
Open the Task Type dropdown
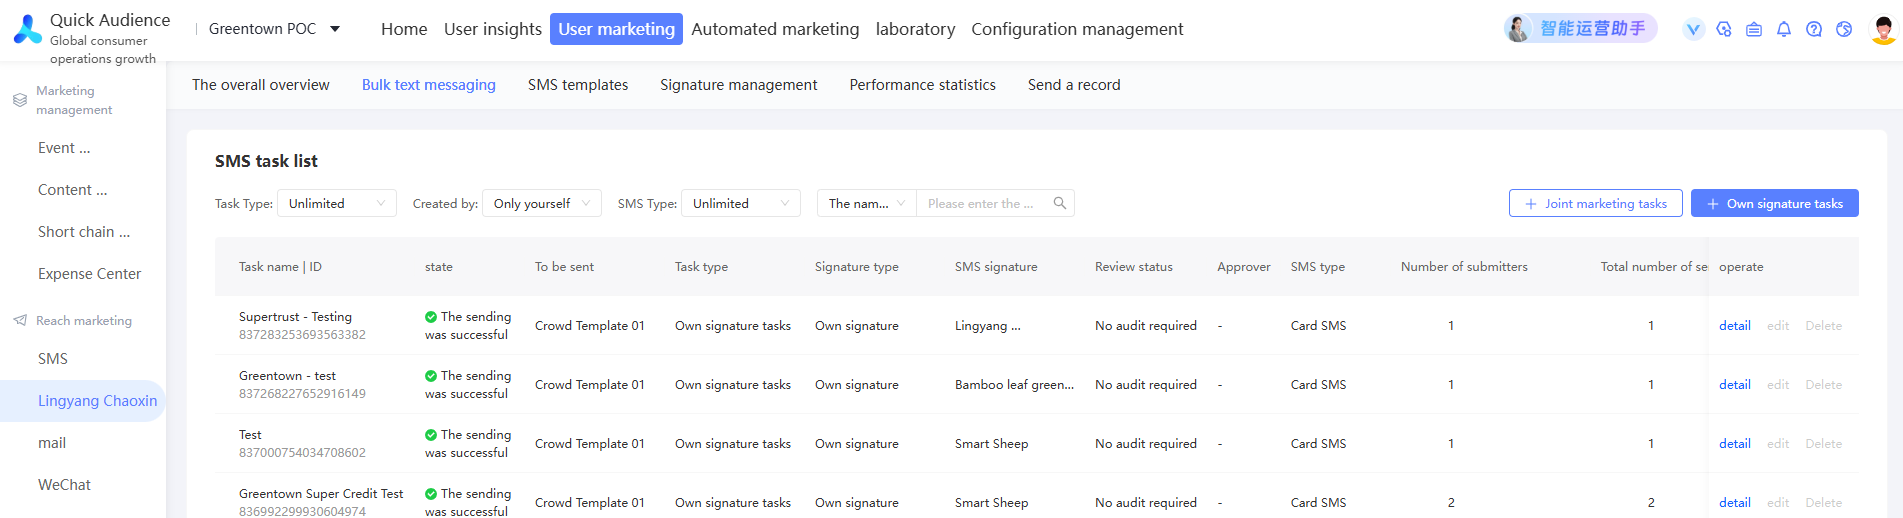point(336,203)
